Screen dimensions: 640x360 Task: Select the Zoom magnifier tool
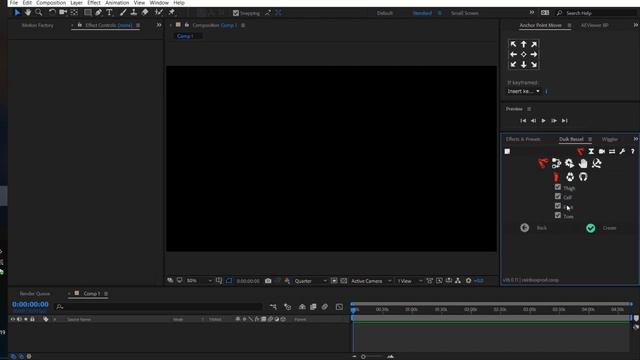click(39, 13)
